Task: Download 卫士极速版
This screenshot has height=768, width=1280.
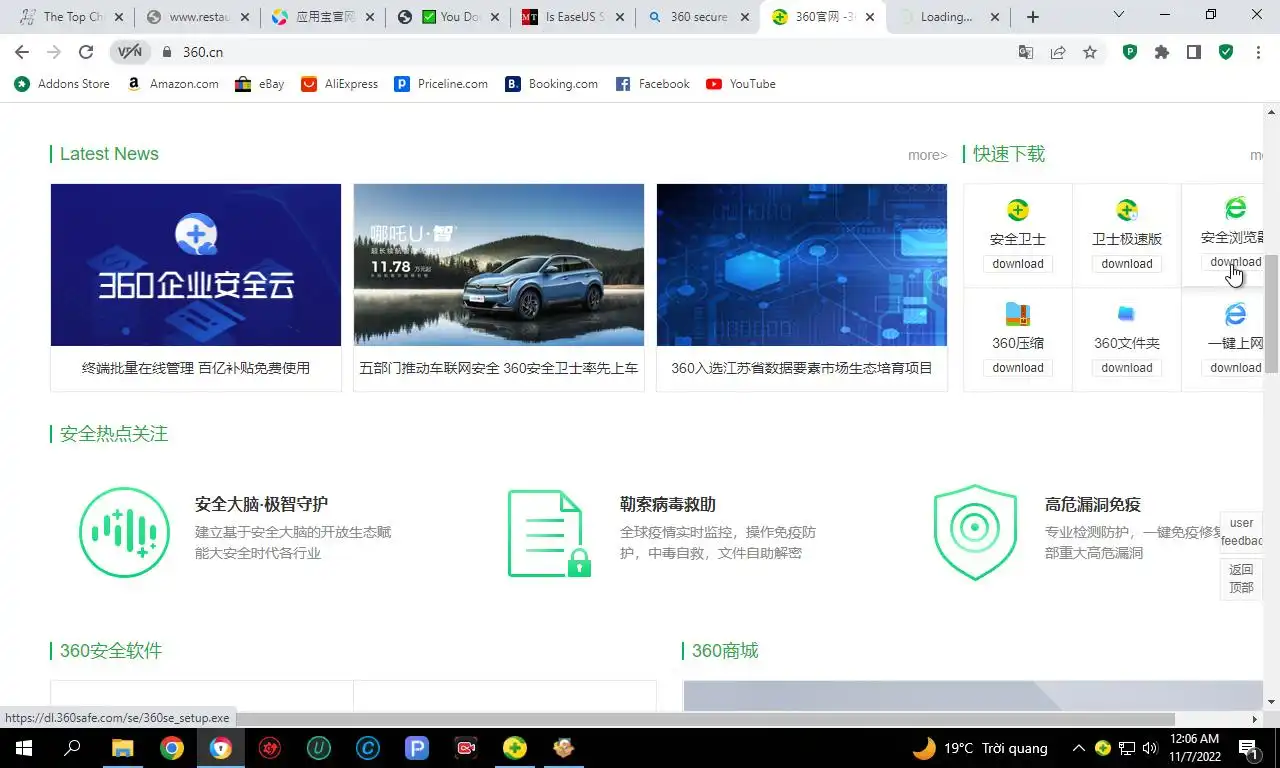Action: [1127, 264]
